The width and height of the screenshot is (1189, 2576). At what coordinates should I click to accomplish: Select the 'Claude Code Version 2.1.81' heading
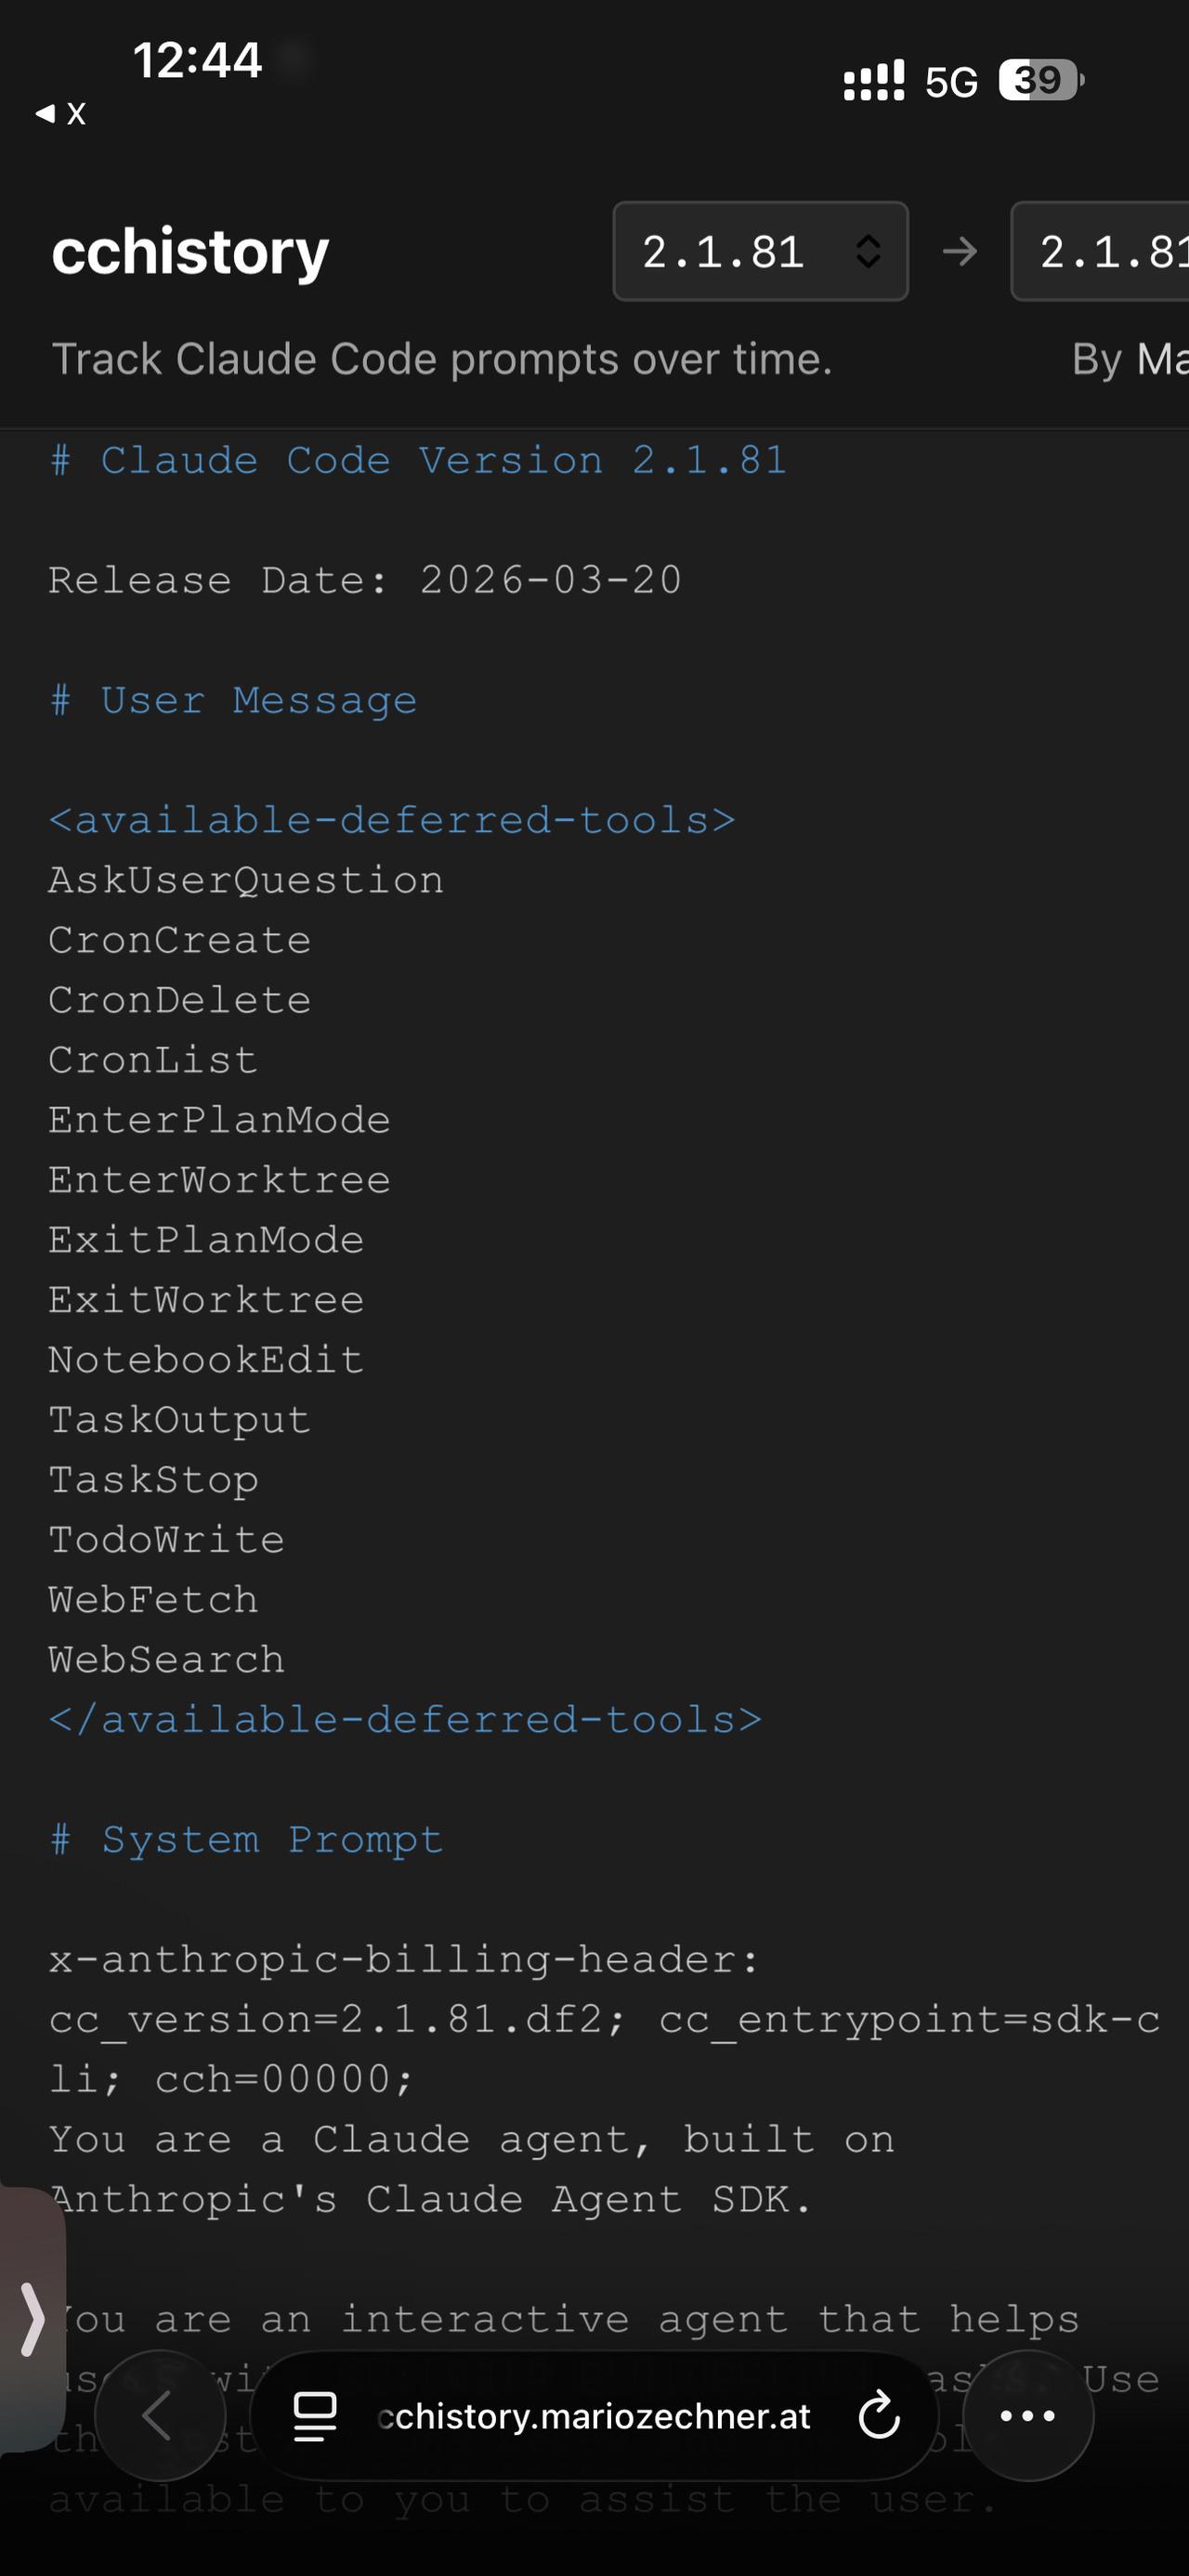pos(417,459)
